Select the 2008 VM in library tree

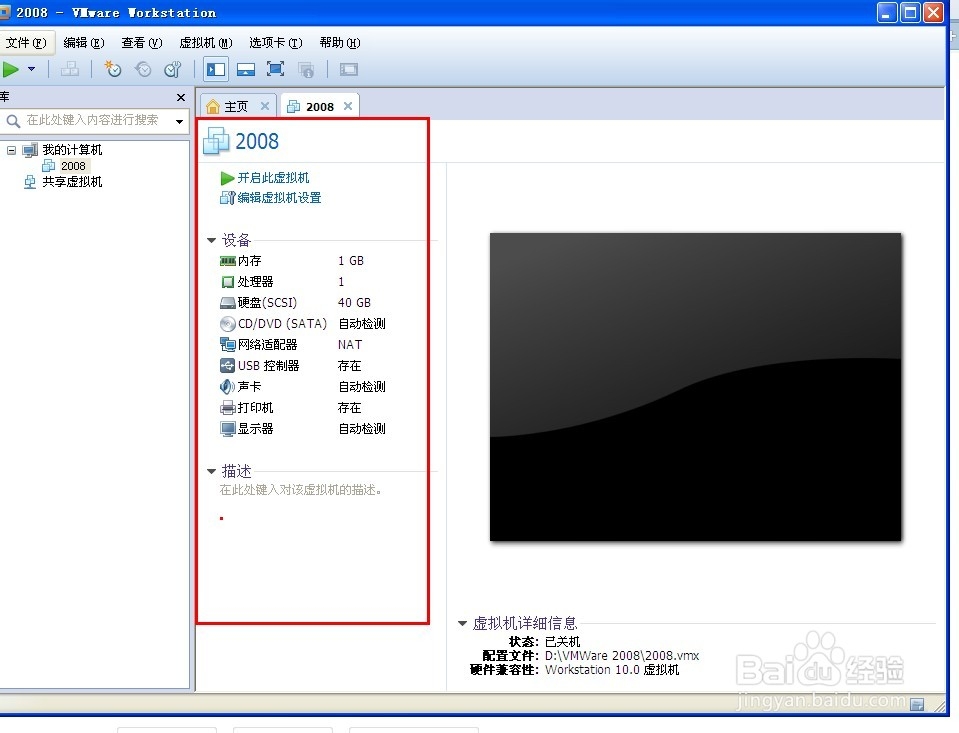[73, 166]
